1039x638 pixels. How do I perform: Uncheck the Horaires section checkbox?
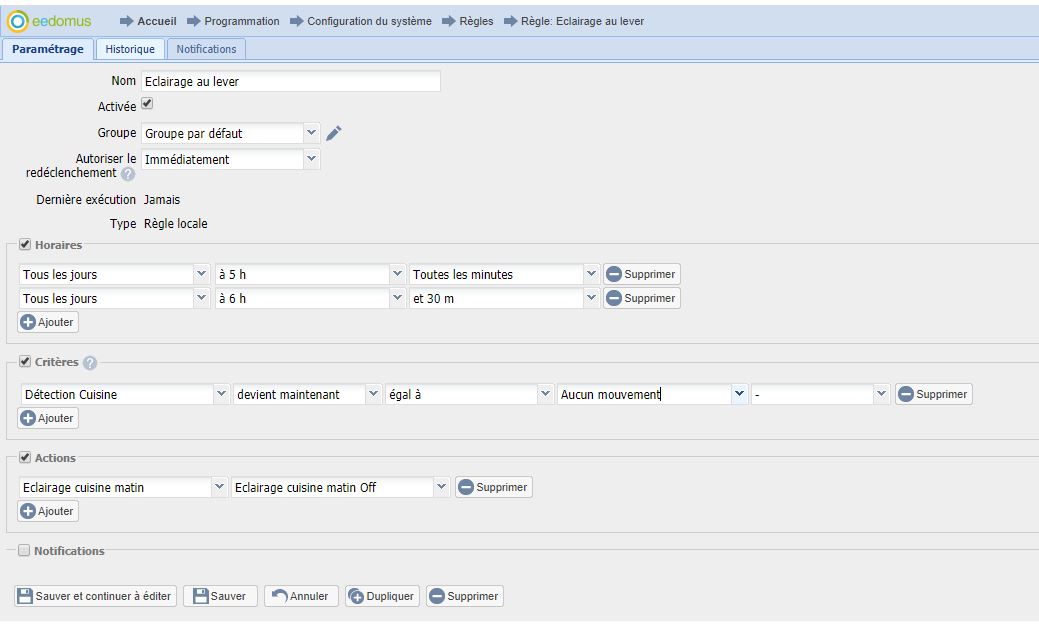point(25,244)
